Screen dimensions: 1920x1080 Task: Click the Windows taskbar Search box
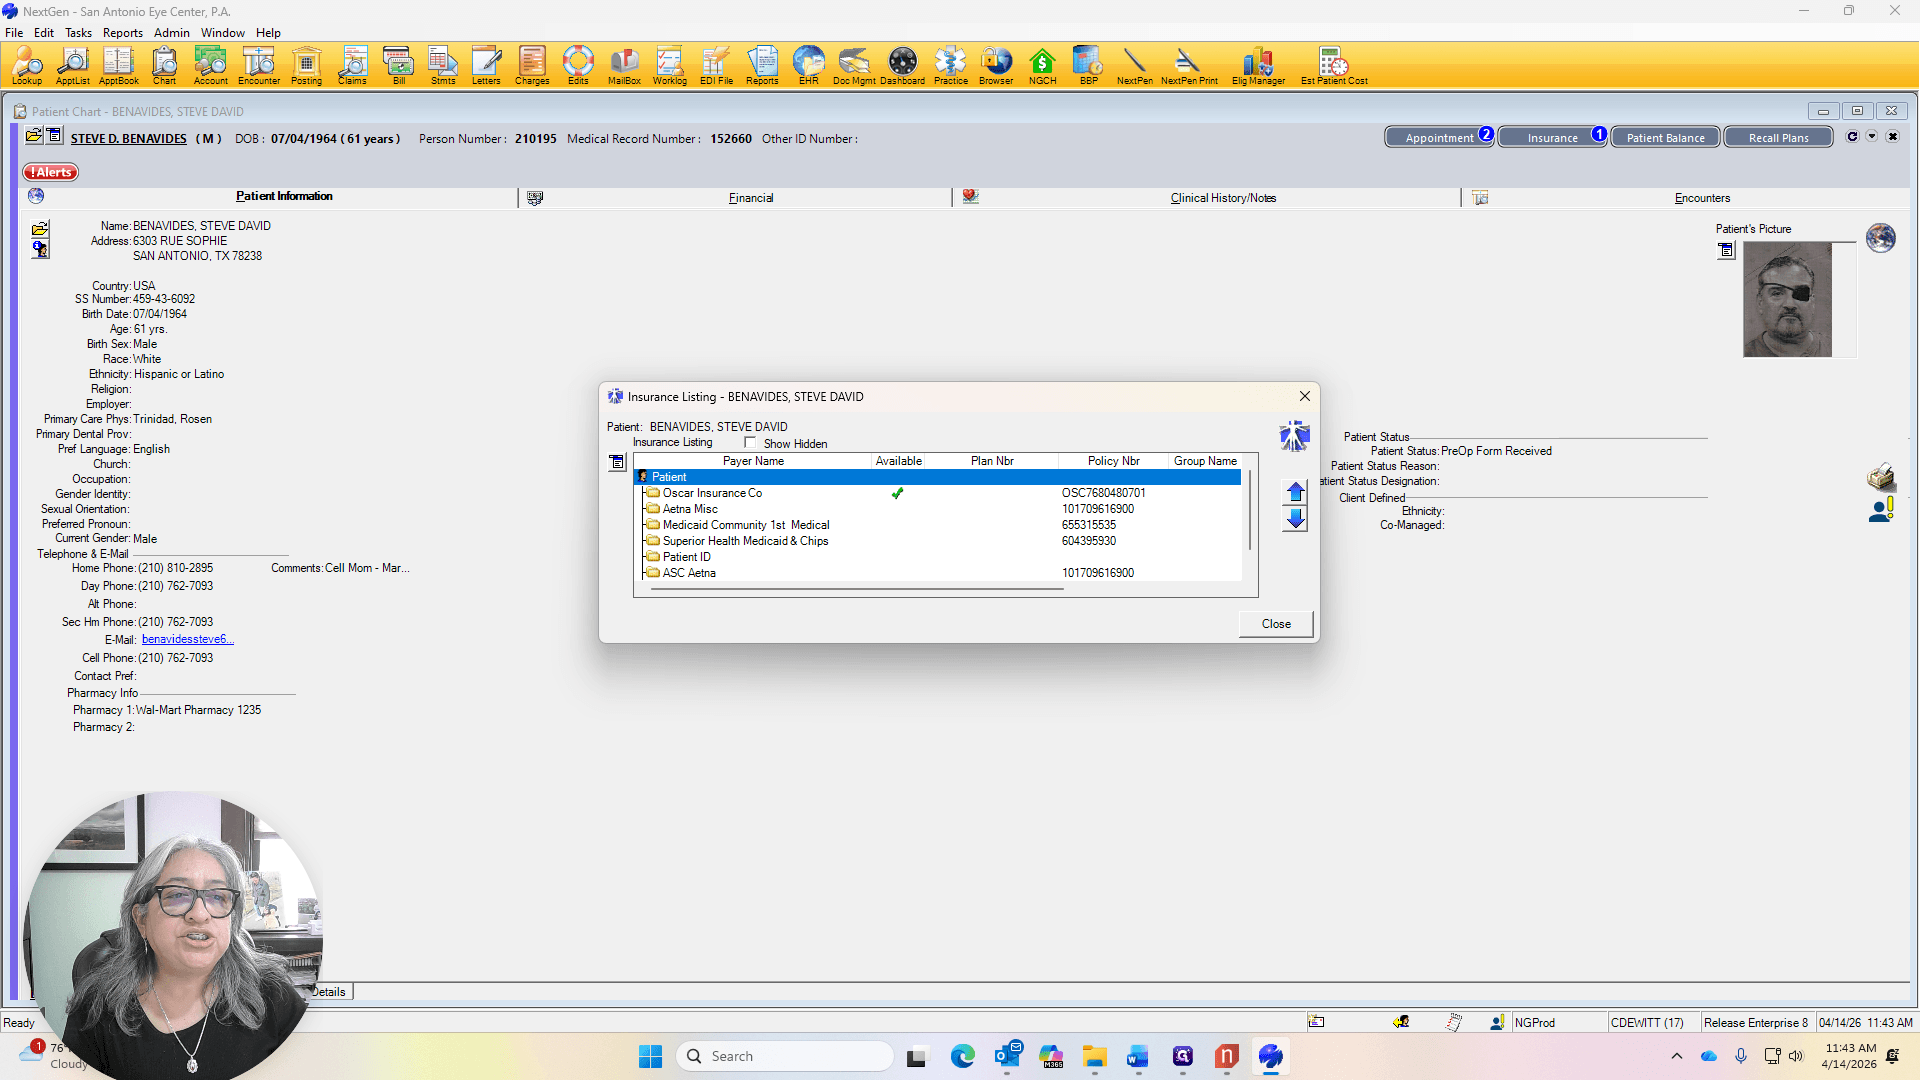[785, 1056]
